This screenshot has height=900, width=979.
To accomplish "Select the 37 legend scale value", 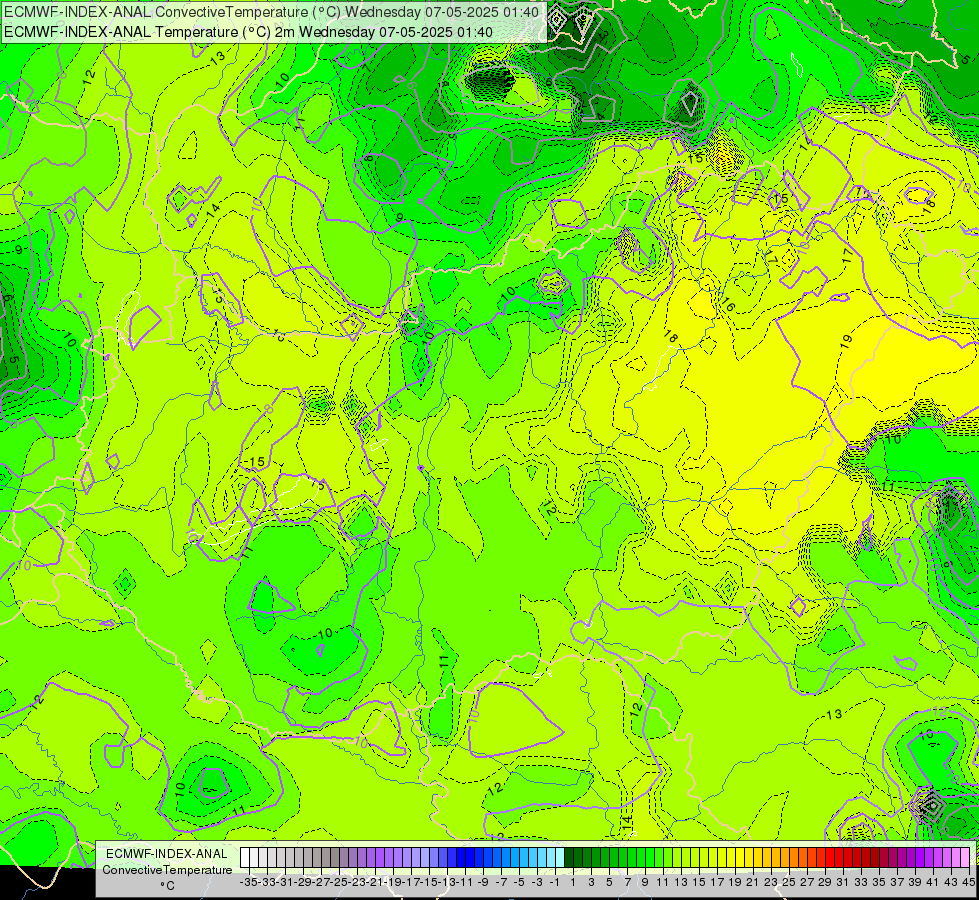I will tap(897, 882).
